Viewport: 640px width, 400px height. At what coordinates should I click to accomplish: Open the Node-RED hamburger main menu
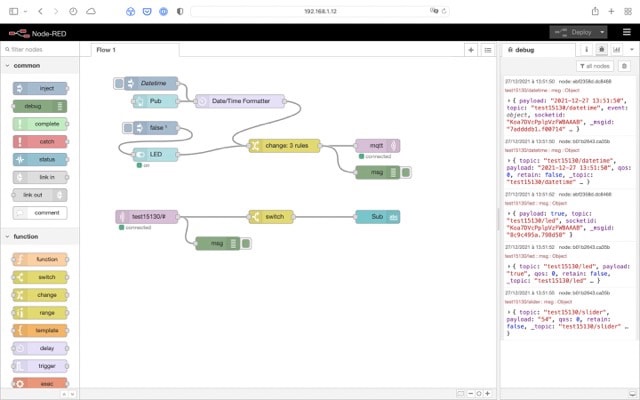coord(626,32)
